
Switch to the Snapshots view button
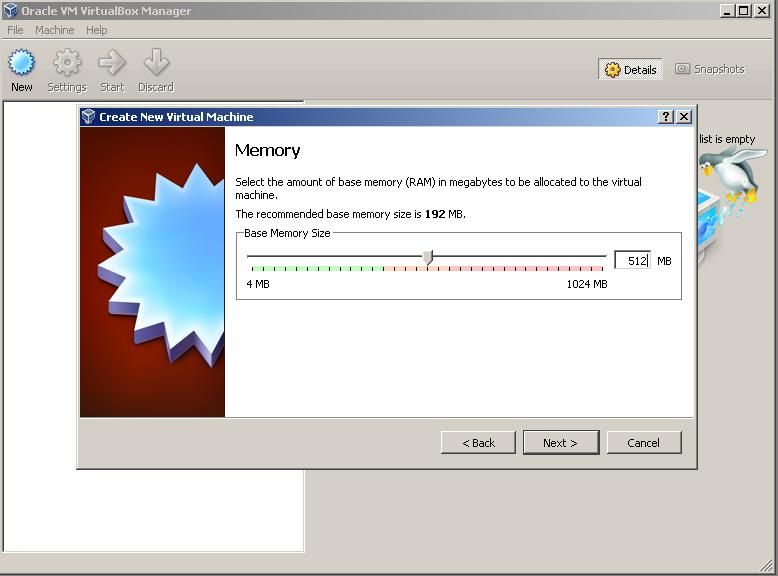pos(710,69)
